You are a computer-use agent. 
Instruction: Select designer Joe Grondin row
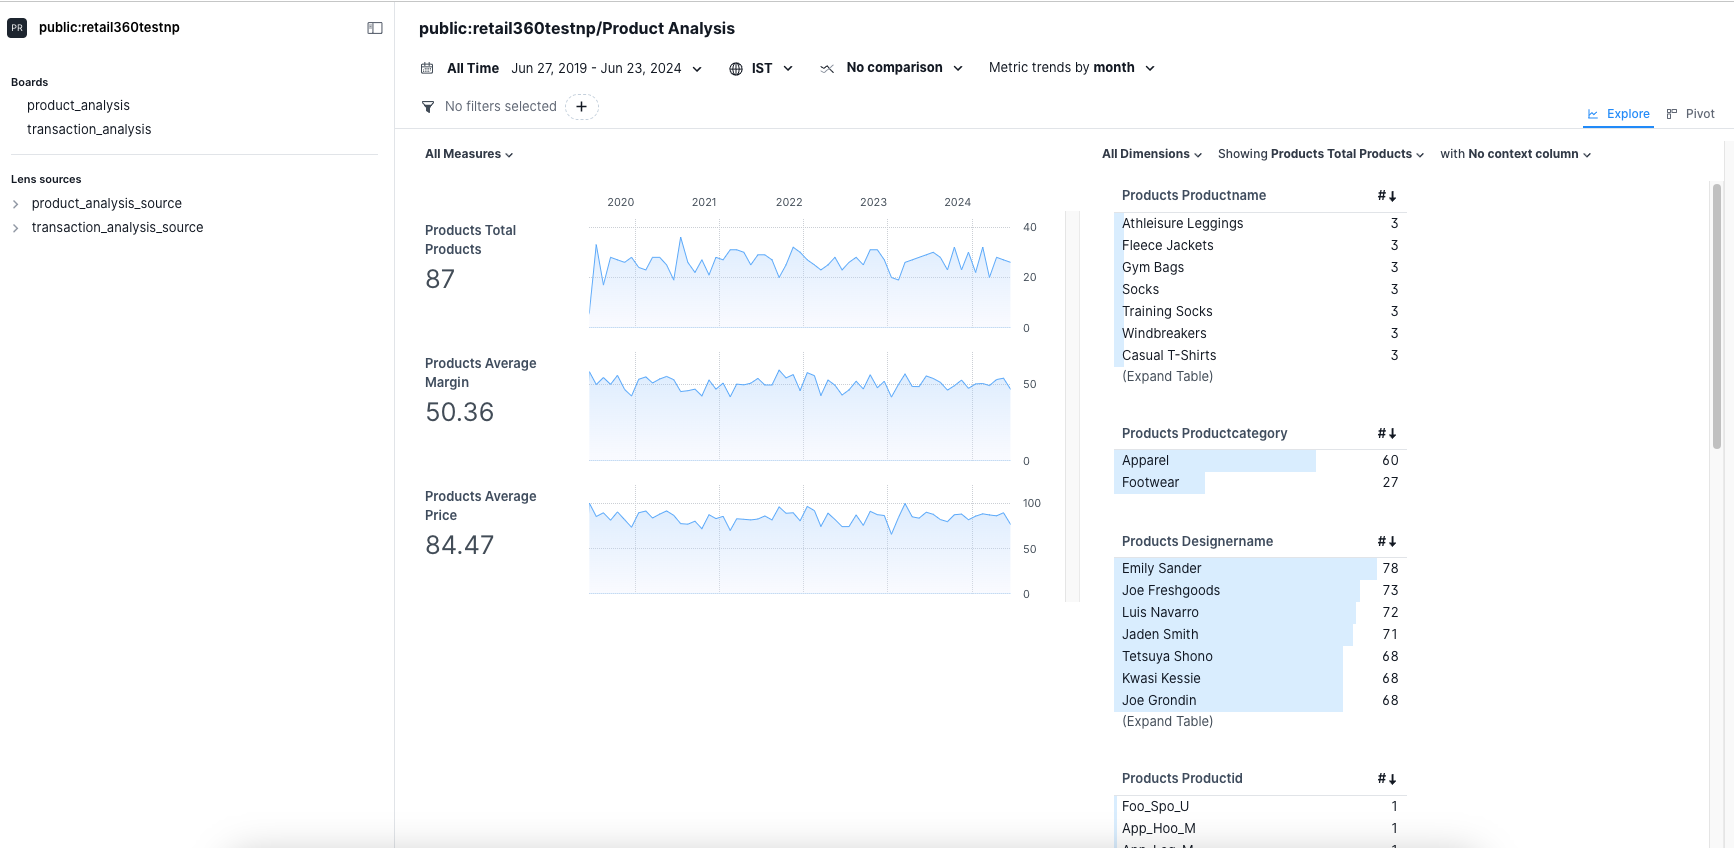(x=1260, y=701)
